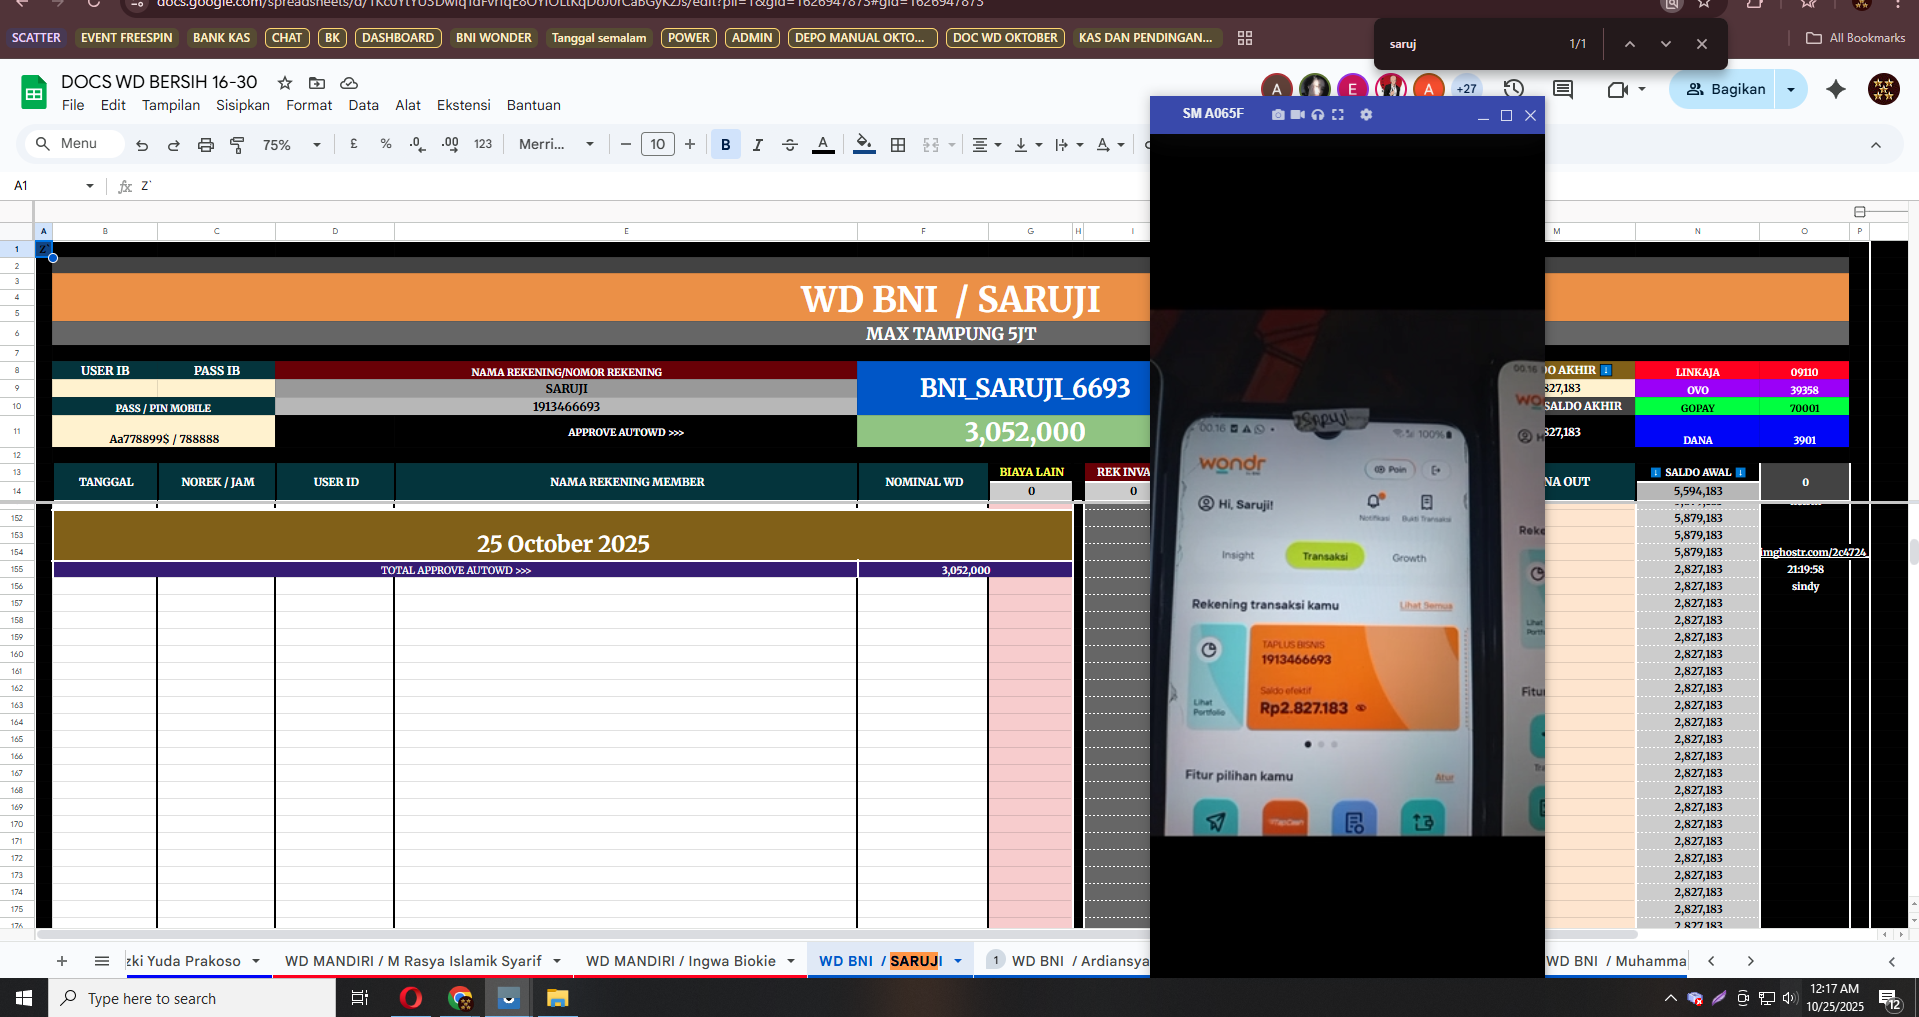Click the print icon

205,145
